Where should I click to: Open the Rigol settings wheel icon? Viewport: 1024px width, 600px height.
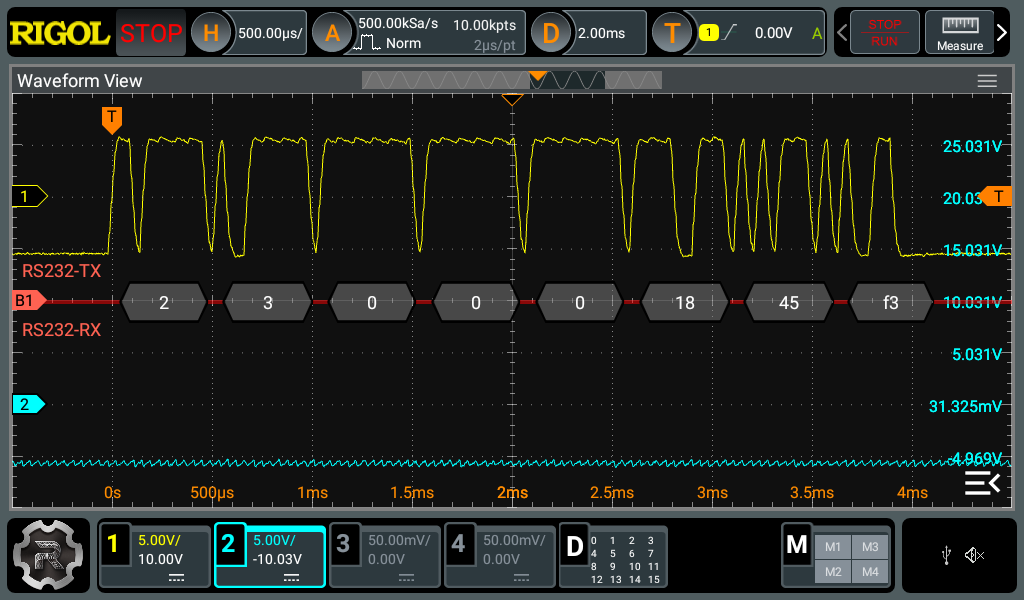tap(47, 555)
